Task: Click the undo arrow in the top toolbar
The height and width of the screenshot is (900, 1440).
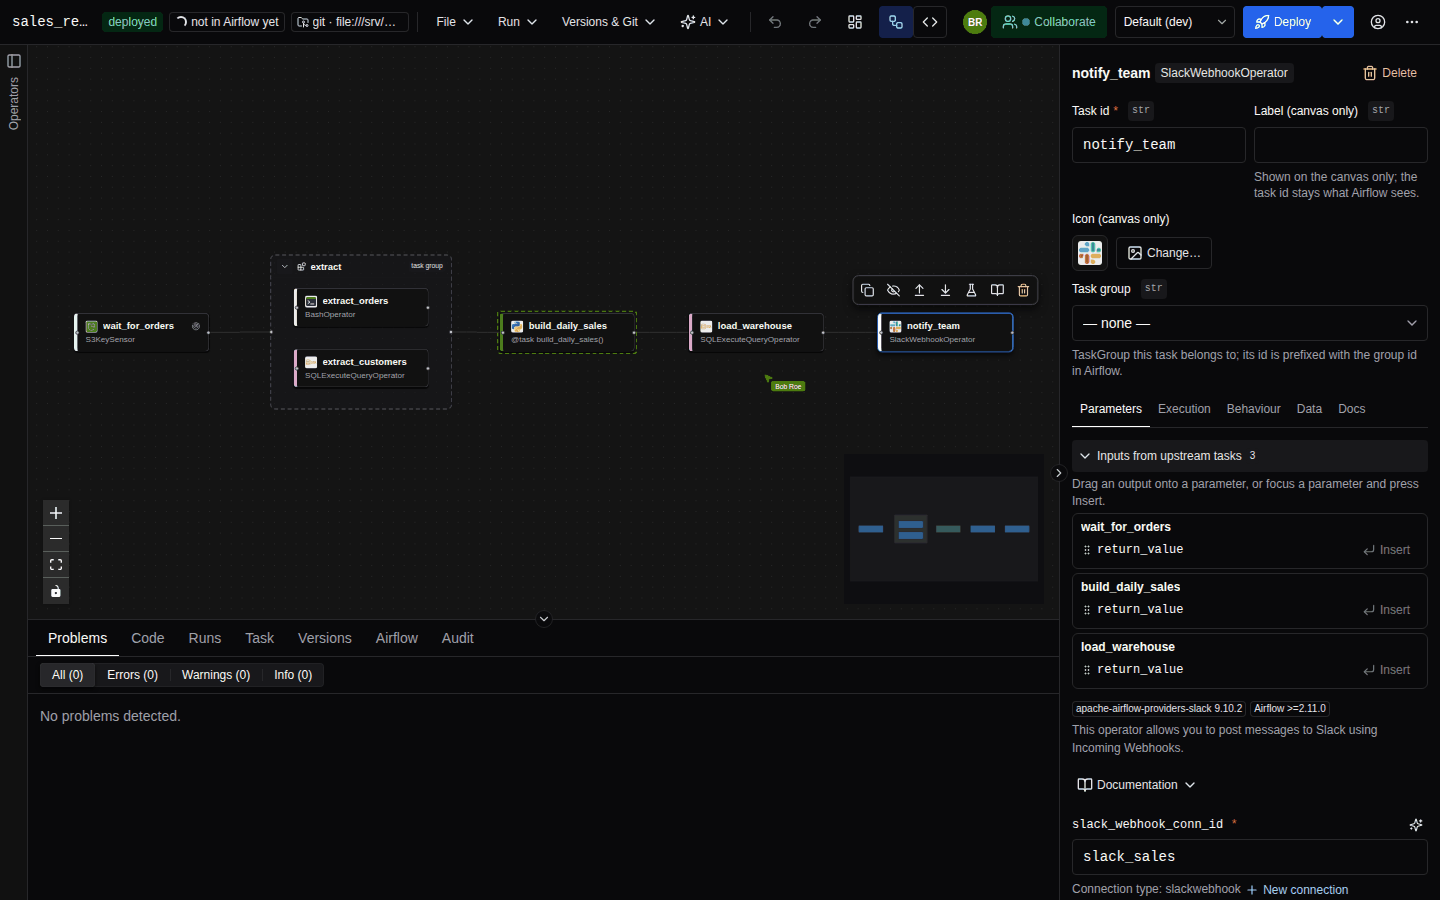Action: (x=775, y=22)
